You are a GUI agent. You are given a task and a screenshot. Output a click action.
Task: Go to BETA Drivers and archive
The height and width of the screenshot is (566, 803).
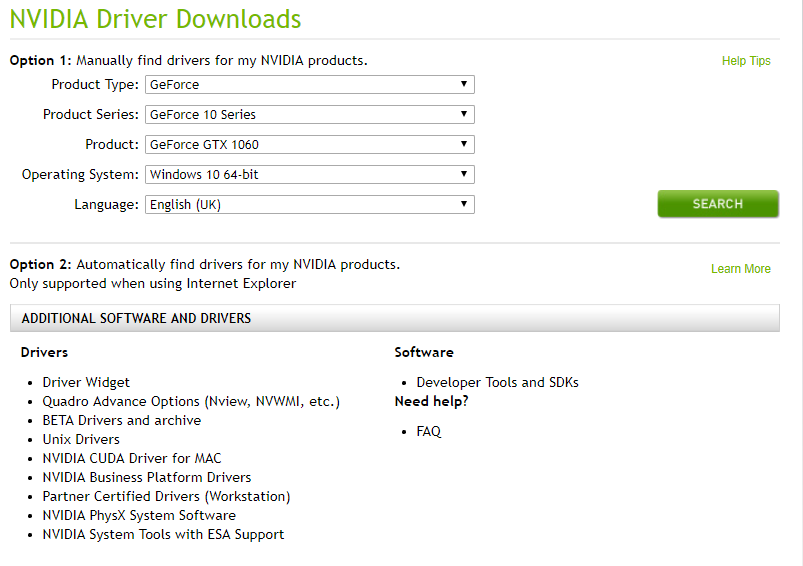(122, 421)
